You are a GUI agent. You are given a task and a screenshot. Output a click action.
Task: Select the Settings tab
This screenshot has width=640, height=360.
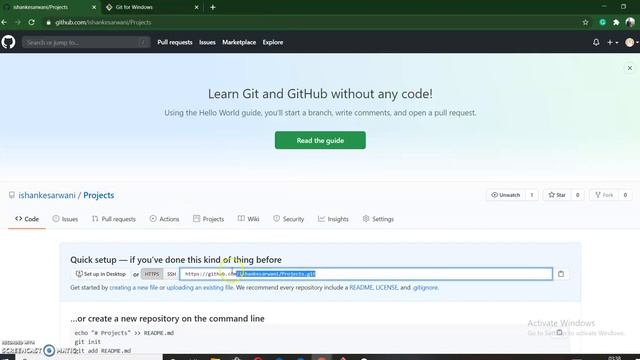point(378,219)
